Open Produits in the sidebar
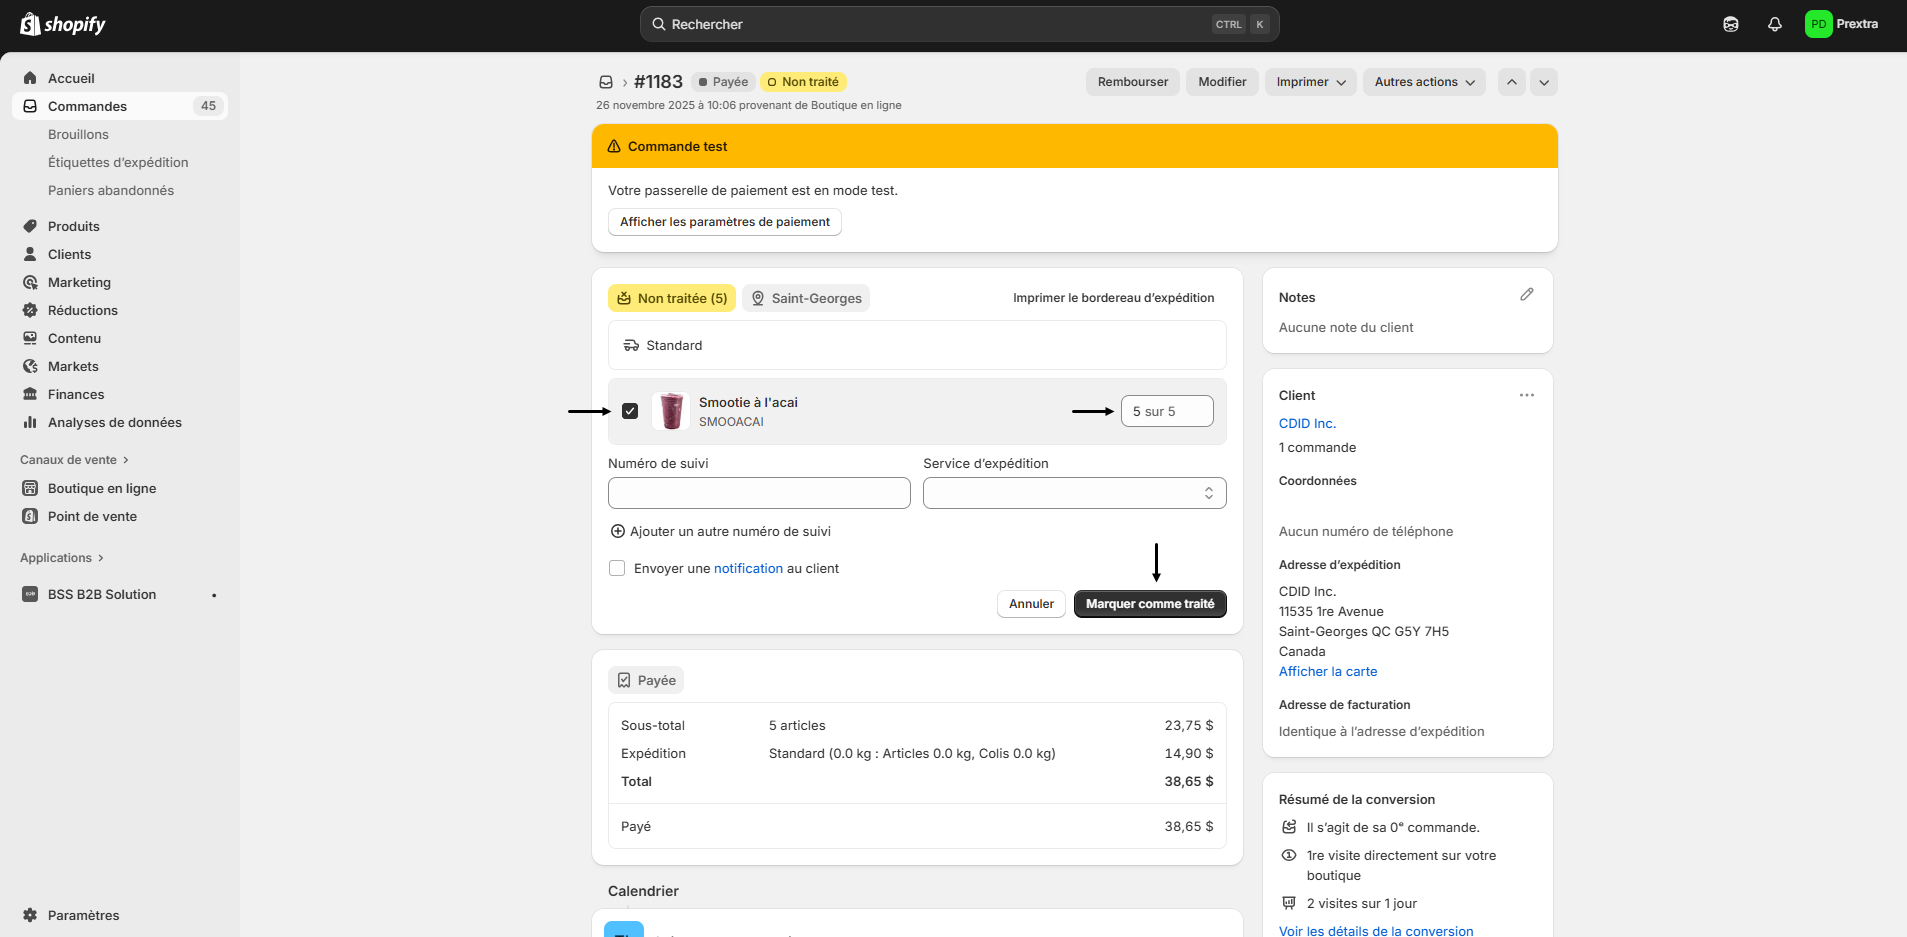1907x937 pixels. click(74, 226)
